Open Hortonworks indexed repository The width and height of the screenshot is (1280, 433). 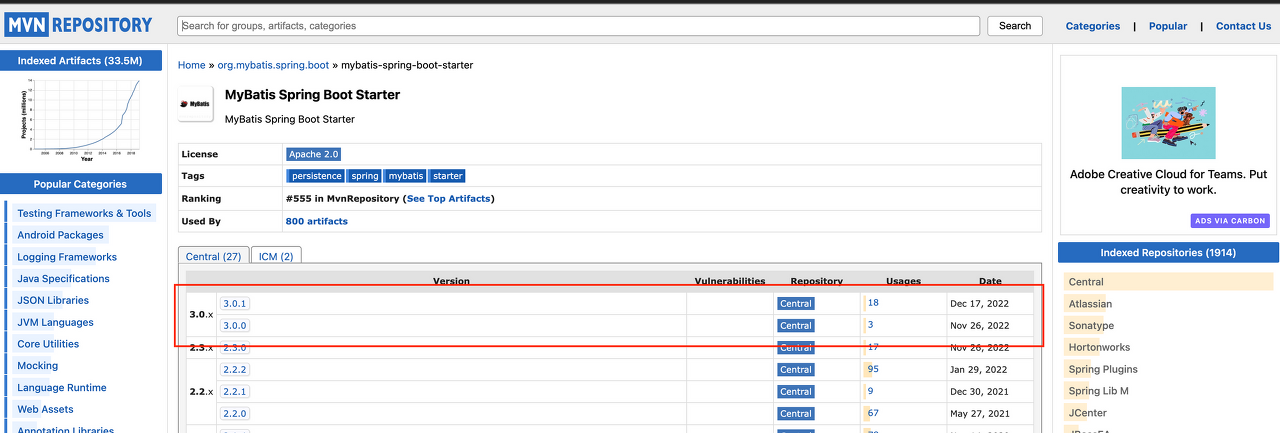pos(1099,347)
